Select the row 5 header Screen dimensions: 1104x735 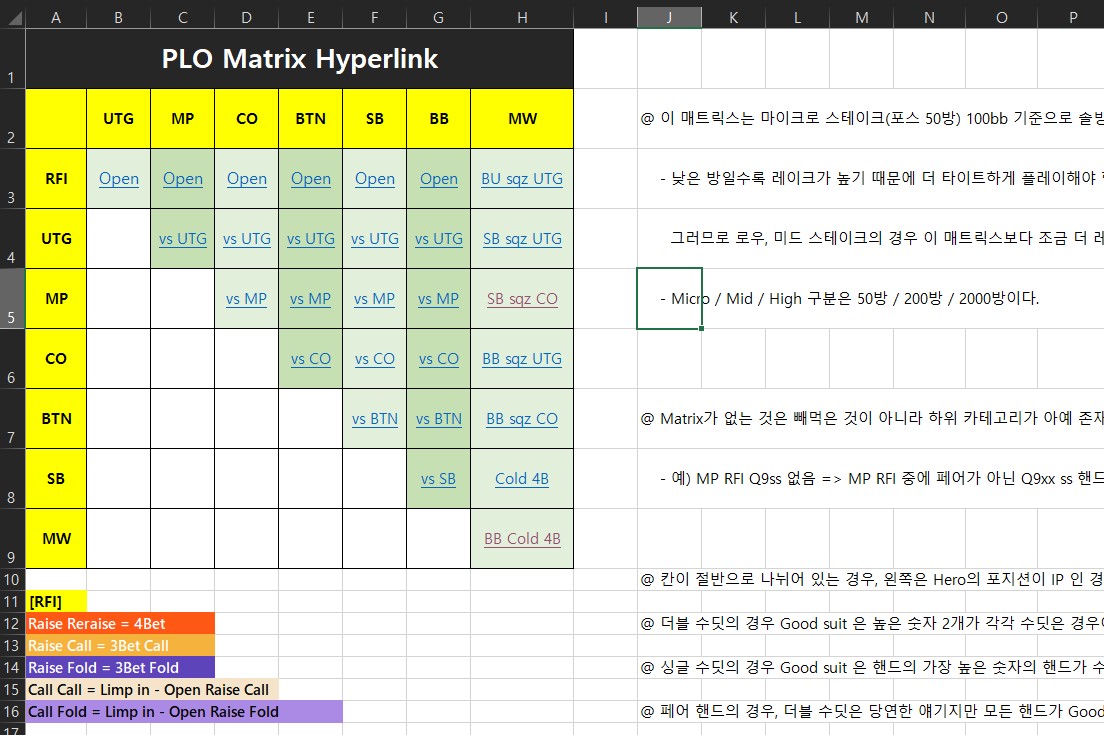tap(11, 298)
